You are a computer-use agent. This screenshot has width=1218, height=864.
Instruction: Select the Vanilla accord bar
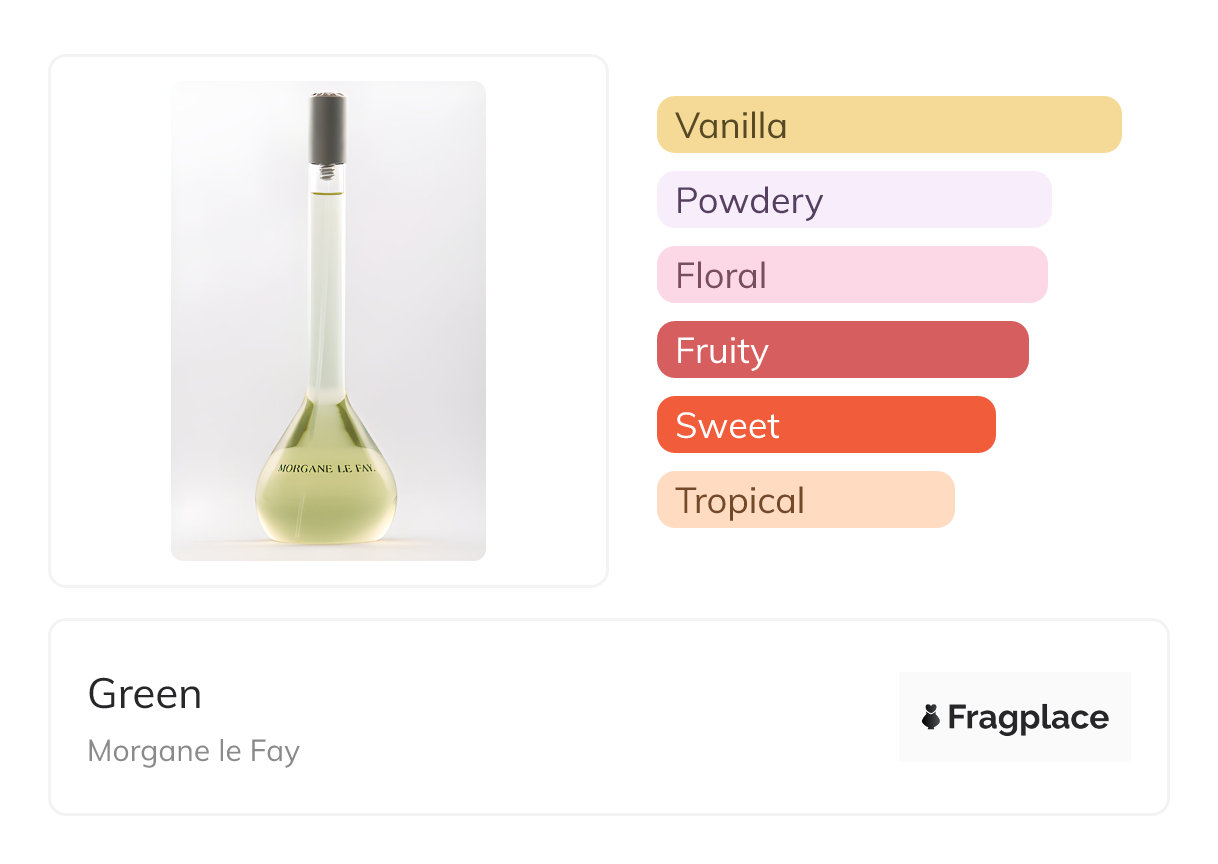click(889, 125)
